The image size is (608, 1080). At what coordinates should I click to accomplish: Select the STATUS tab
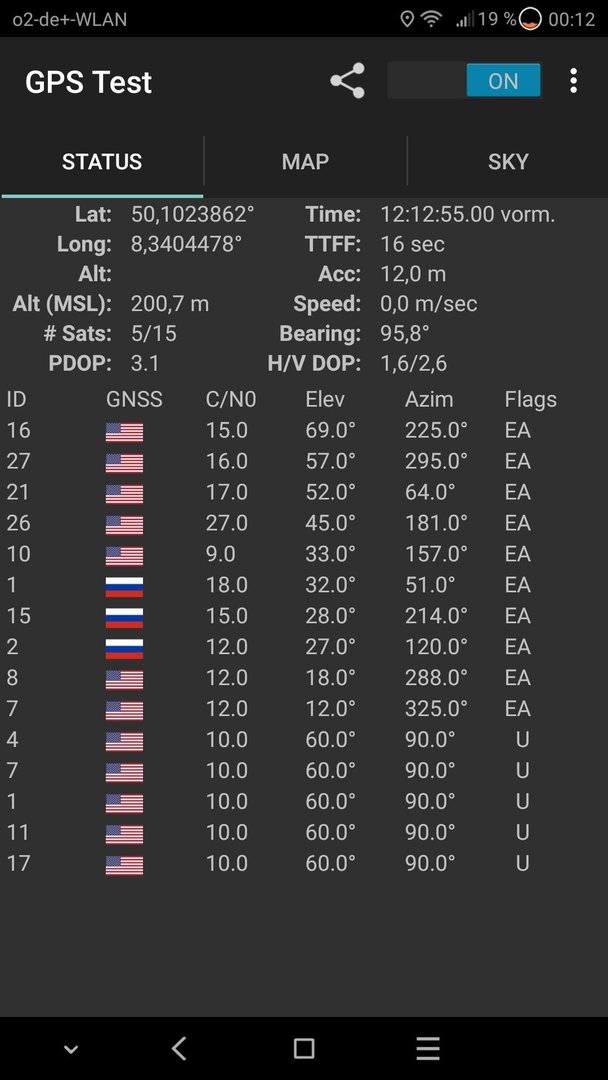point(102,162)
